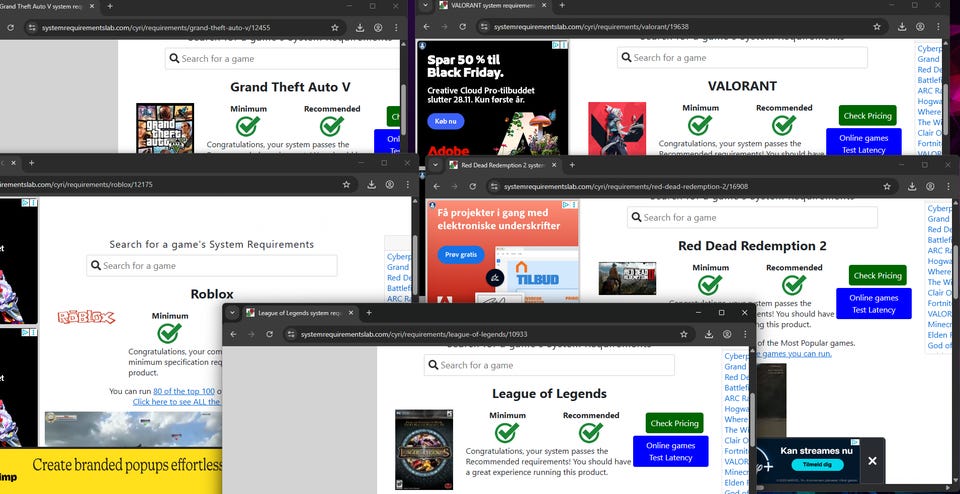Focus game search field in Red Dead Redemption 2 window
The height and width of the screenshot is (494, 960).
pyautogui.click(x=752, y=217)
